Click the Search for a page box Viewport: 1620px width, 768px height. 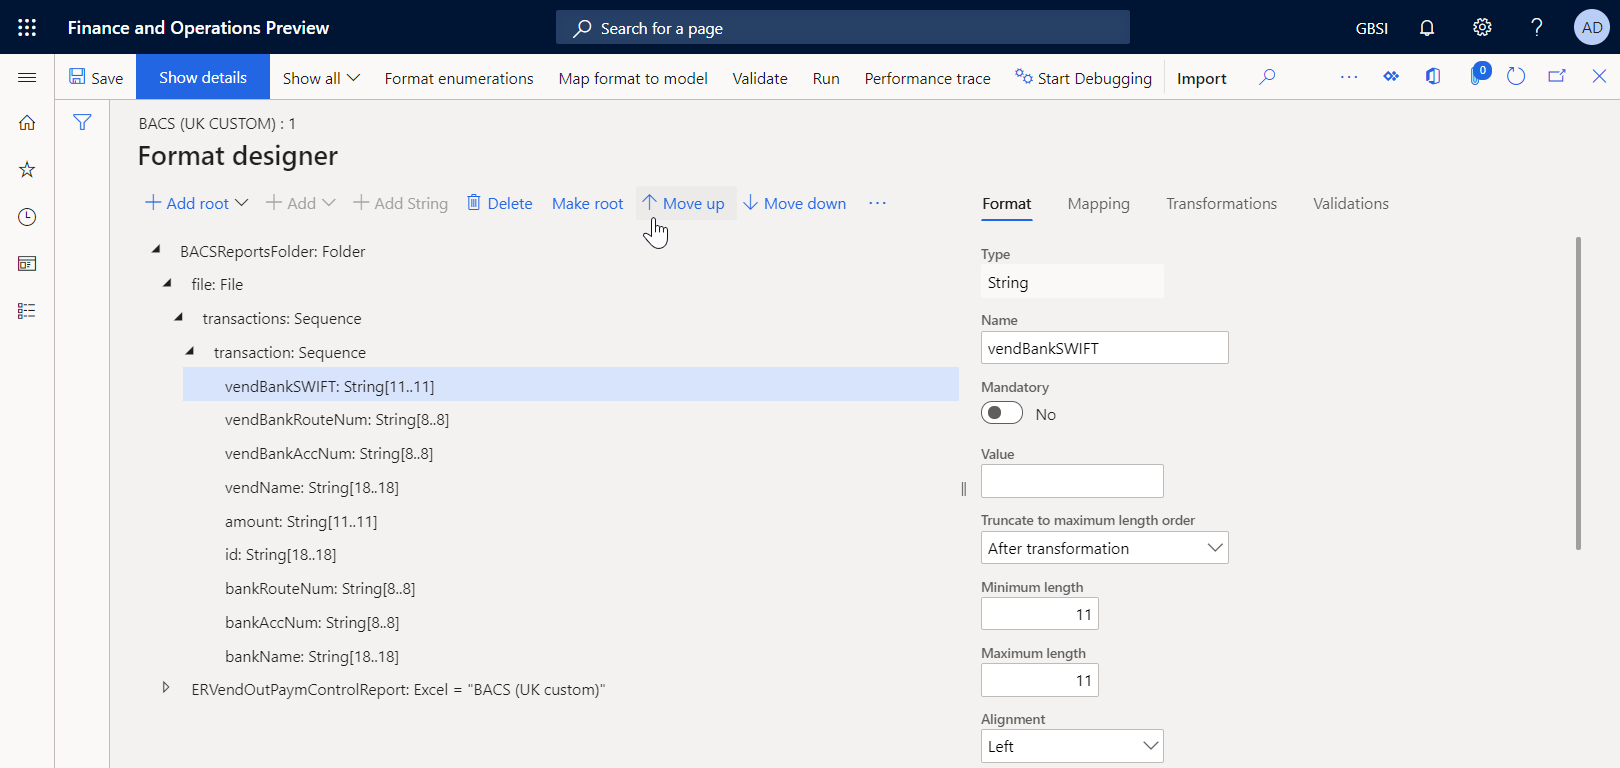click(x=843, y=27)
